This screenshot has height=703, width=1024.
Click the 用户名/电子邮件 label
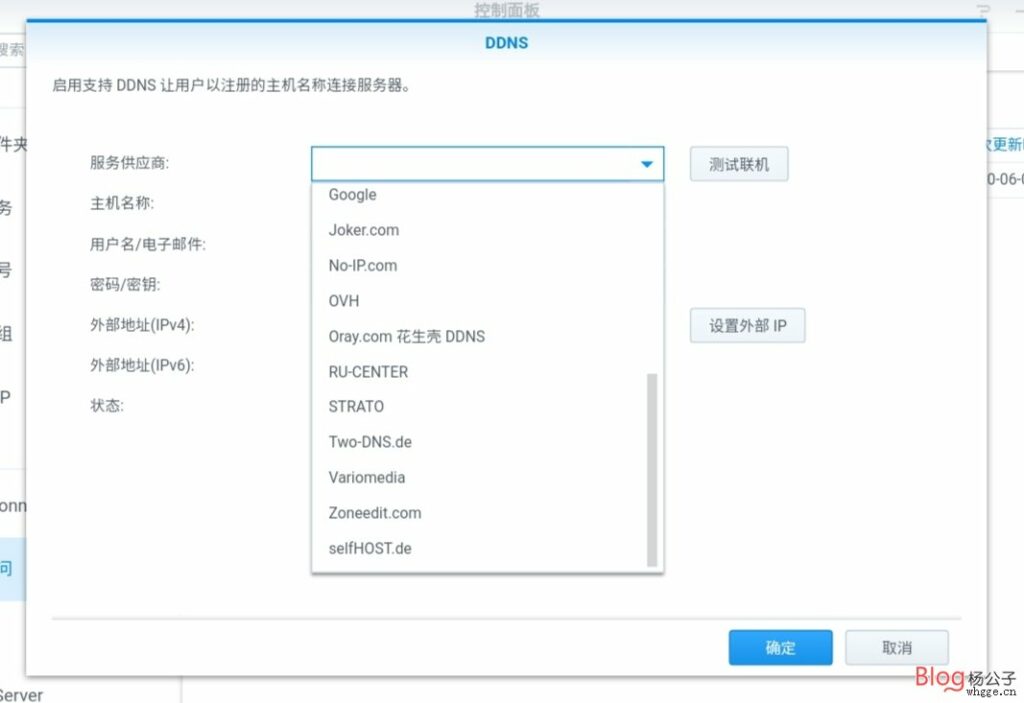148,244
